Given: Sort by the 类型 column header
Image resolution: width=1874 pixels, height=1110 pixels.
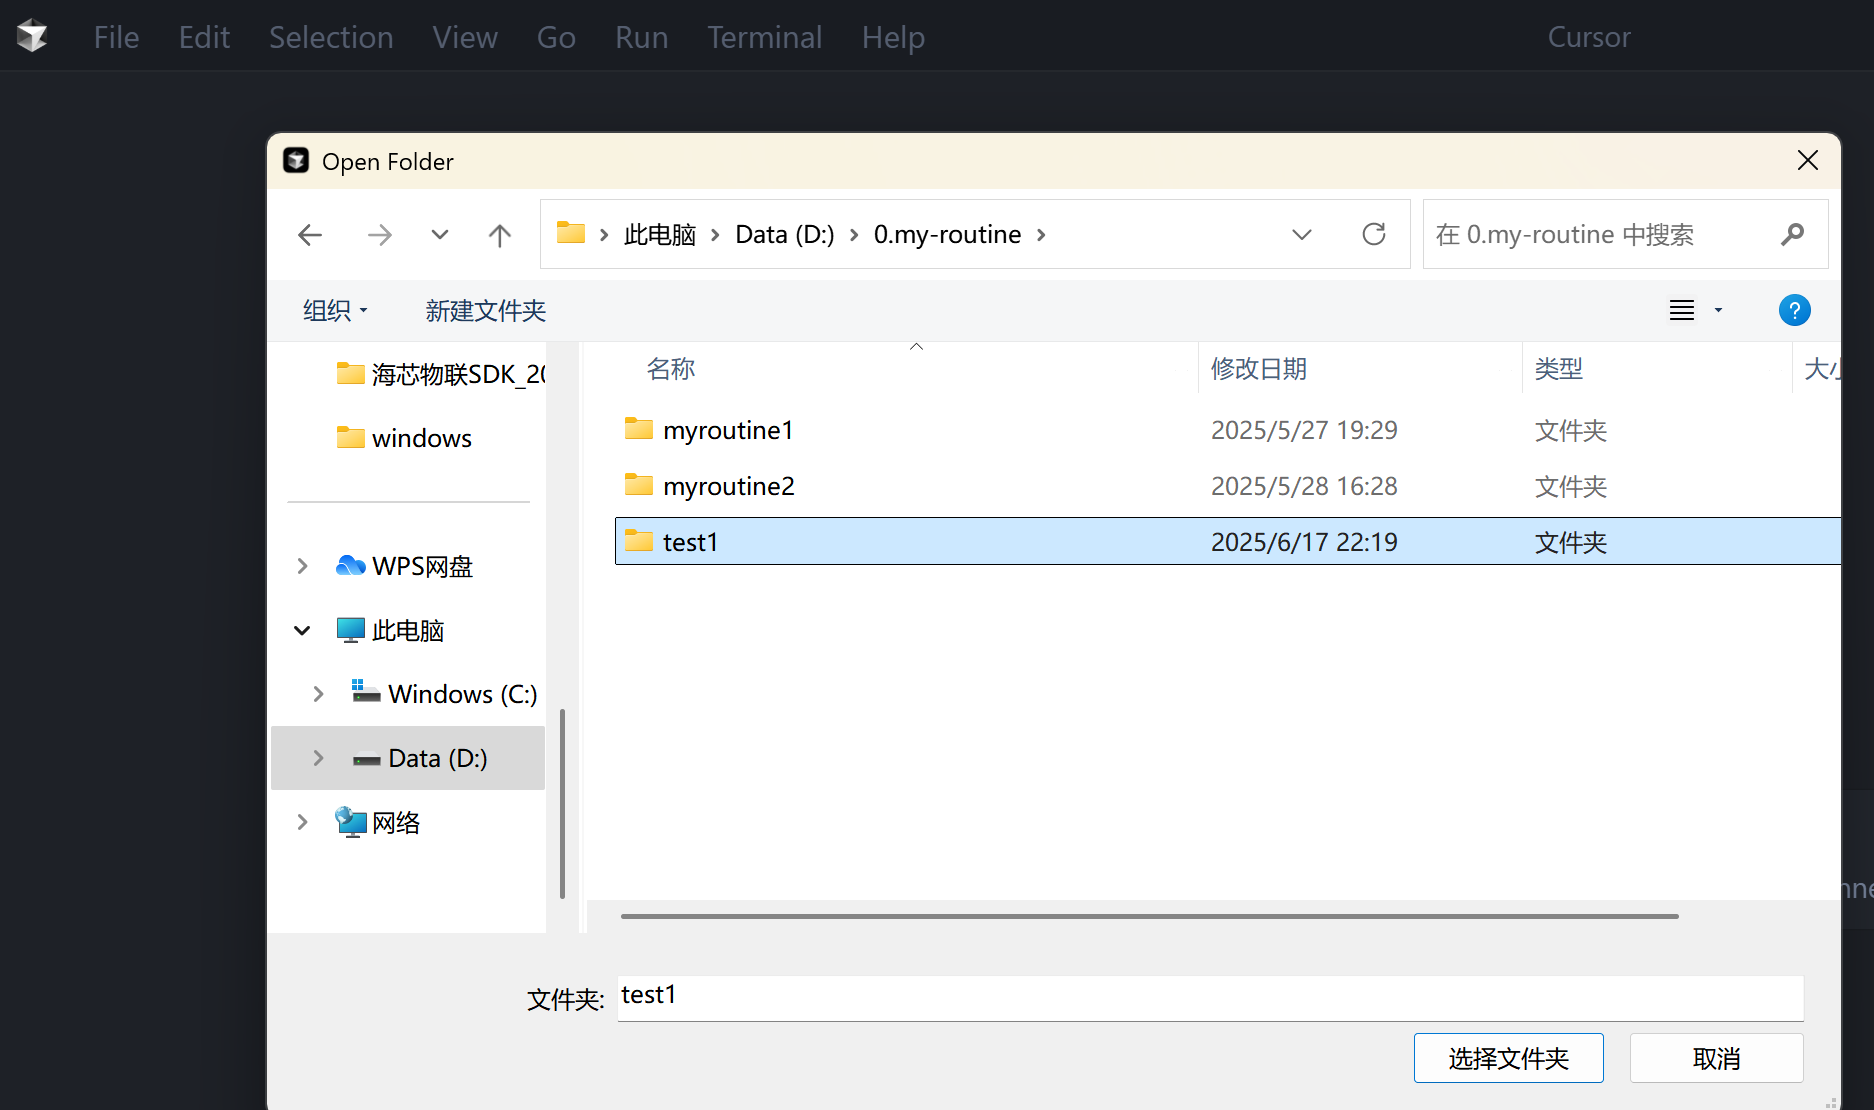Looking at the screenshot, I should [x=1559, y=369].
